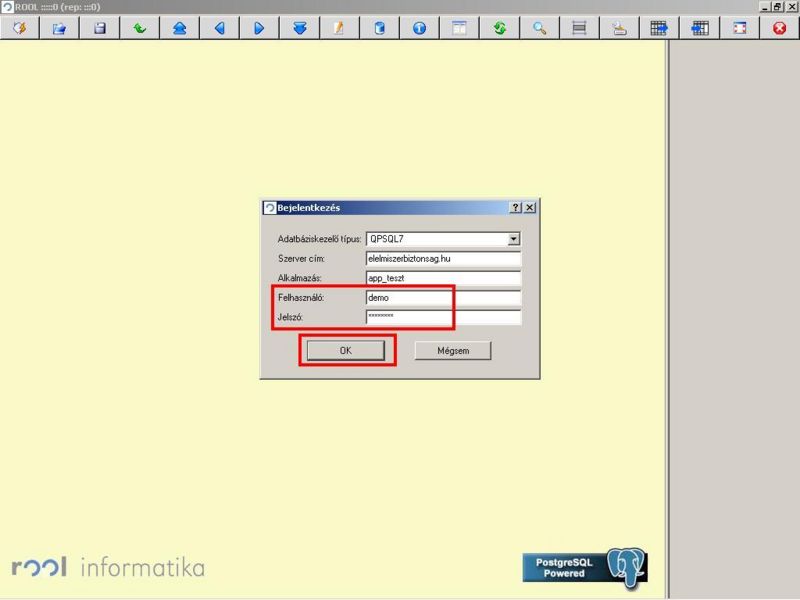800x600 pixels.
Task: Click the magnifying glass search icon
Action: [x=539, y=29]
